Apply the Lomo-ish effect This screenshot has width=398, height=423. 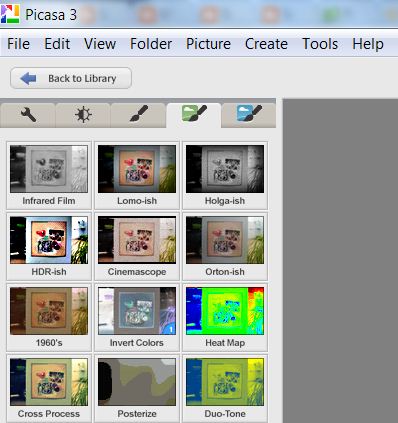tap(137, 175)
